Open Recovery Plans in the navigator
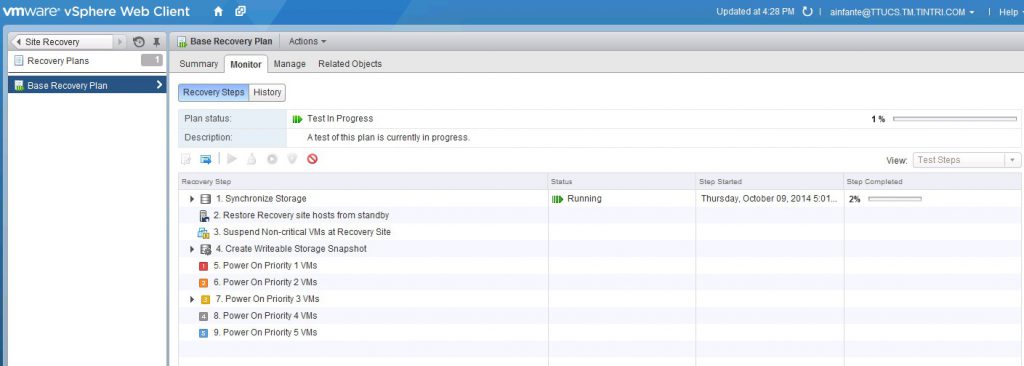Image resolution: width=1024 pixels, height=366 pixels. coord(58,61)
